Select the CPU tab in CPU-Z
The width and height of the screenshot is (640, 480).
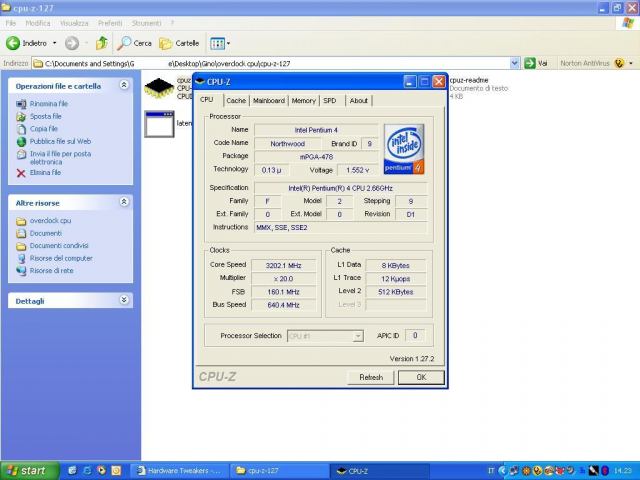(x=207, y=100)
